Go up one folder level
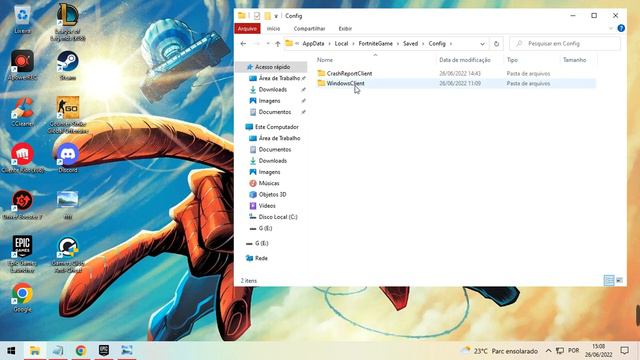The width and height of the screenshot is (640, 360). coord(278,44)
